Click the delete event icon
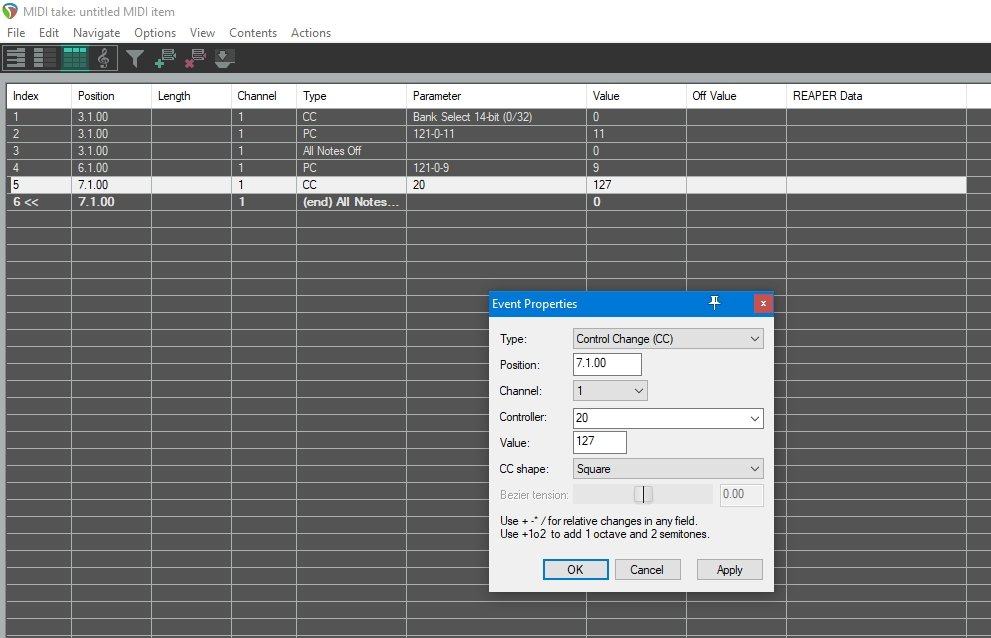This screenshot has height=638, width=991. pos(195,60)
